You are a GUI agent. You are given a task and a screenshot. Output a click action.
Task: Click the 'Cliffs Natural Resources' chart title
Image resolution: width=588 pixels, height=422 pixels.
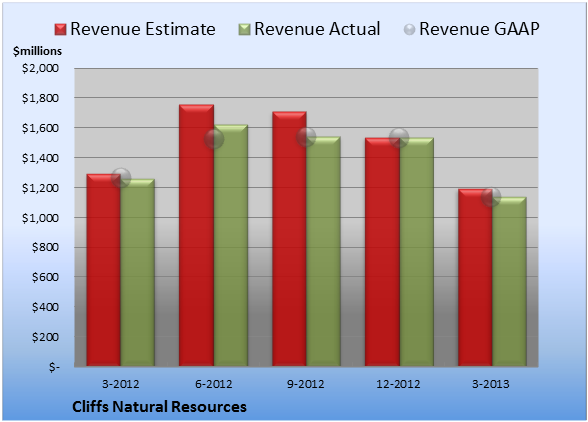point(159,407)
